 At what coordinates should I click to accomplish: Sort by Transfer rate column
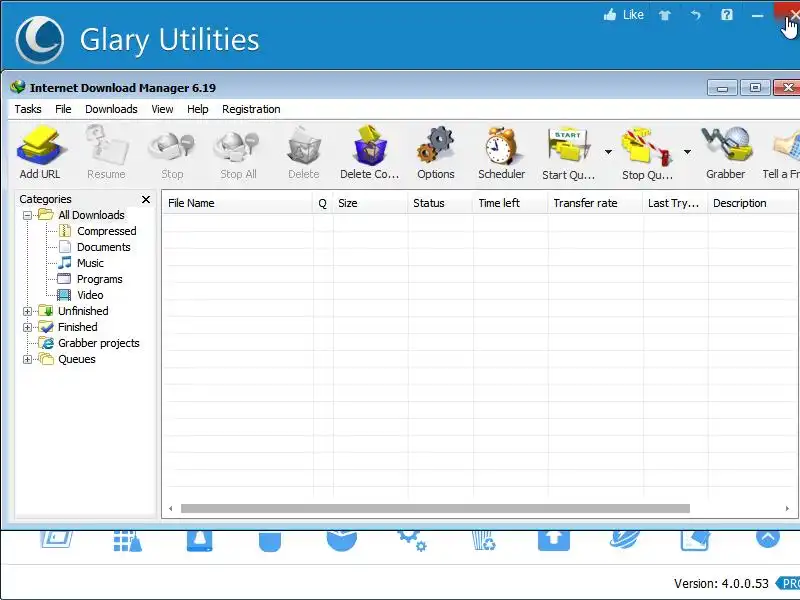point(595,203)
